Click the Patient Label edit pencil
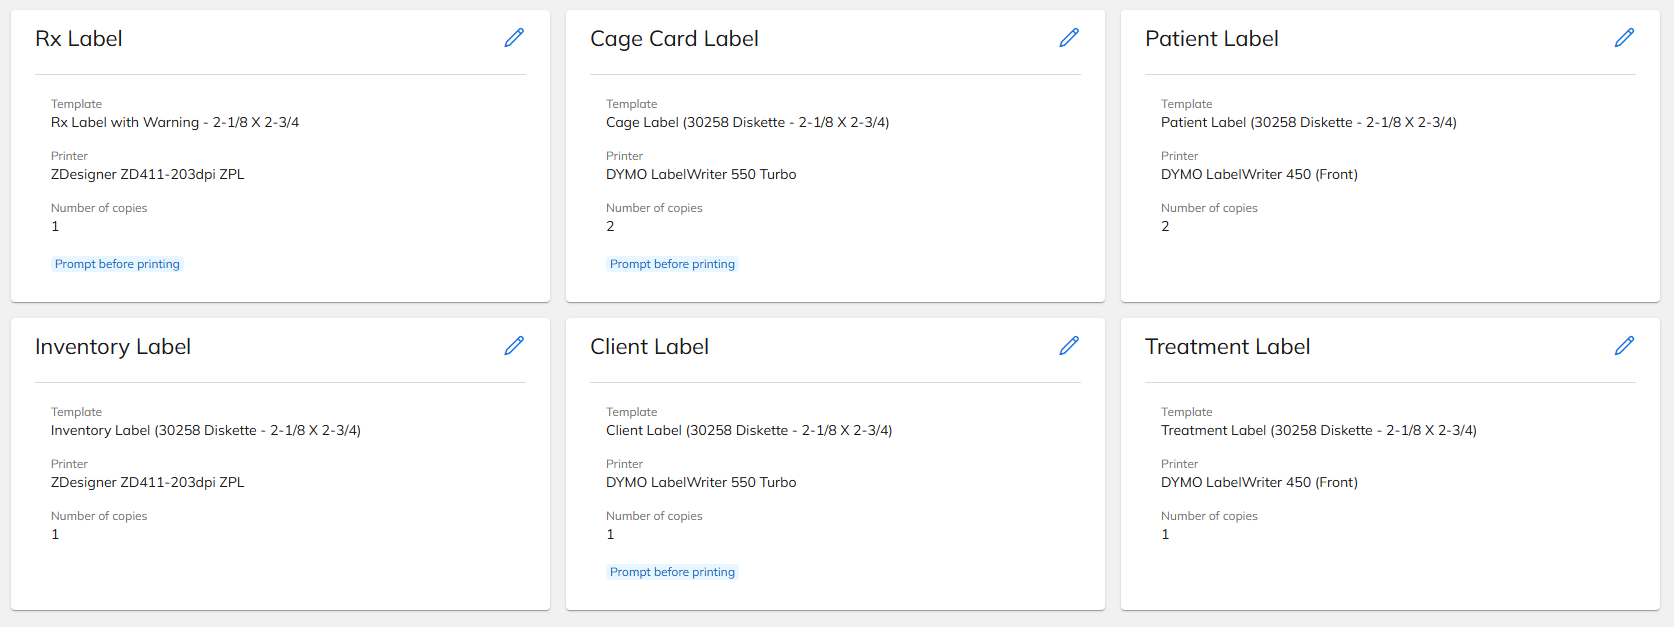Screen dimensions: 1674x627 pyautogui.click(x=1624, y=38)
